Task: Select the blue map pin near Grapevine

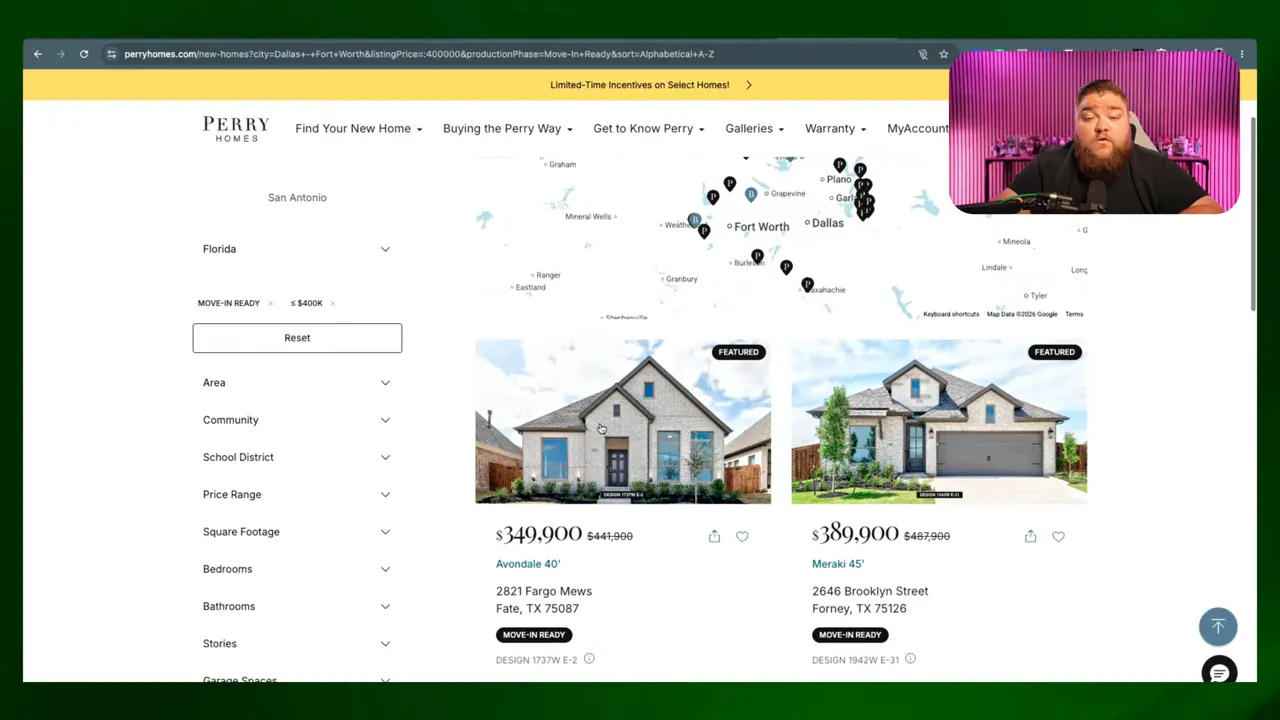Action: point(751,194)
